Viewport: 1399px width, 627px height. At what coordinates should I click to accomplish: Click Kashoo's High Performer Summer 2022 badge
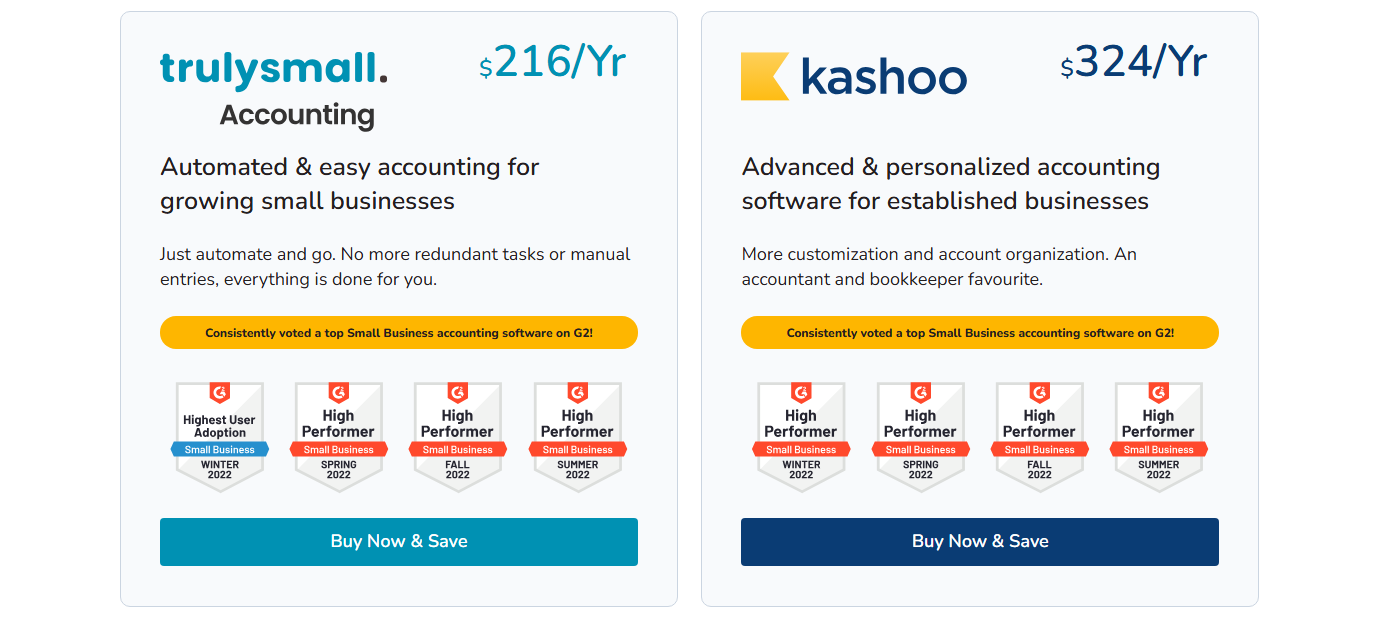[1158, 435]
